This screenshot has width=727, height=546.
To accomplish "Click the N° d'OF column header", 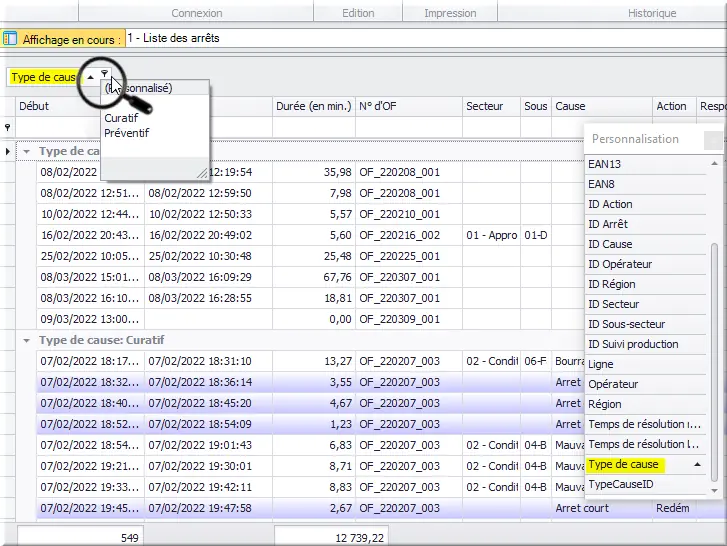I will coord(409,106).
